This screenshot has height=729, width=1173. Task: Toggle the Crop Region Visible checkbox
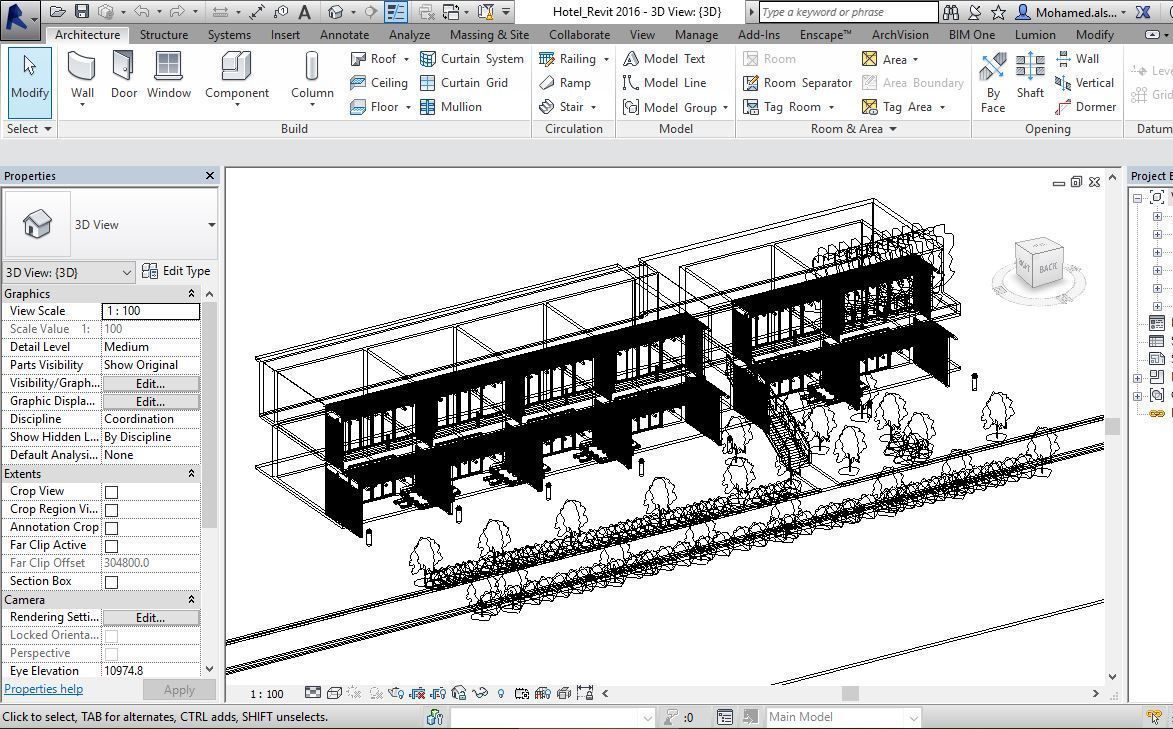pyautogui.click(x=111, y=510)
